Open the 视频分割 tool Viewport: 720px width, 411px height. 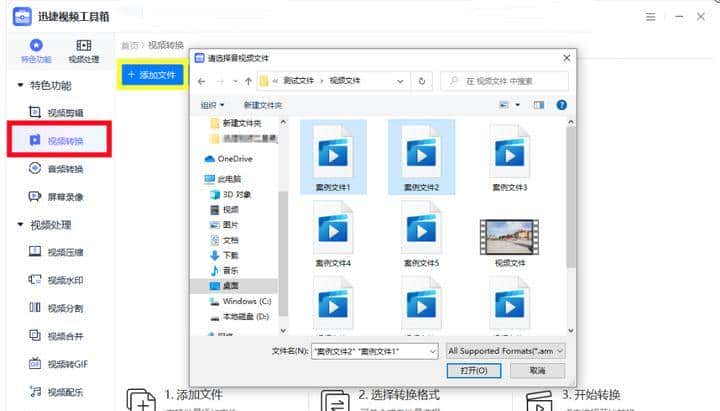pos(56,308)
